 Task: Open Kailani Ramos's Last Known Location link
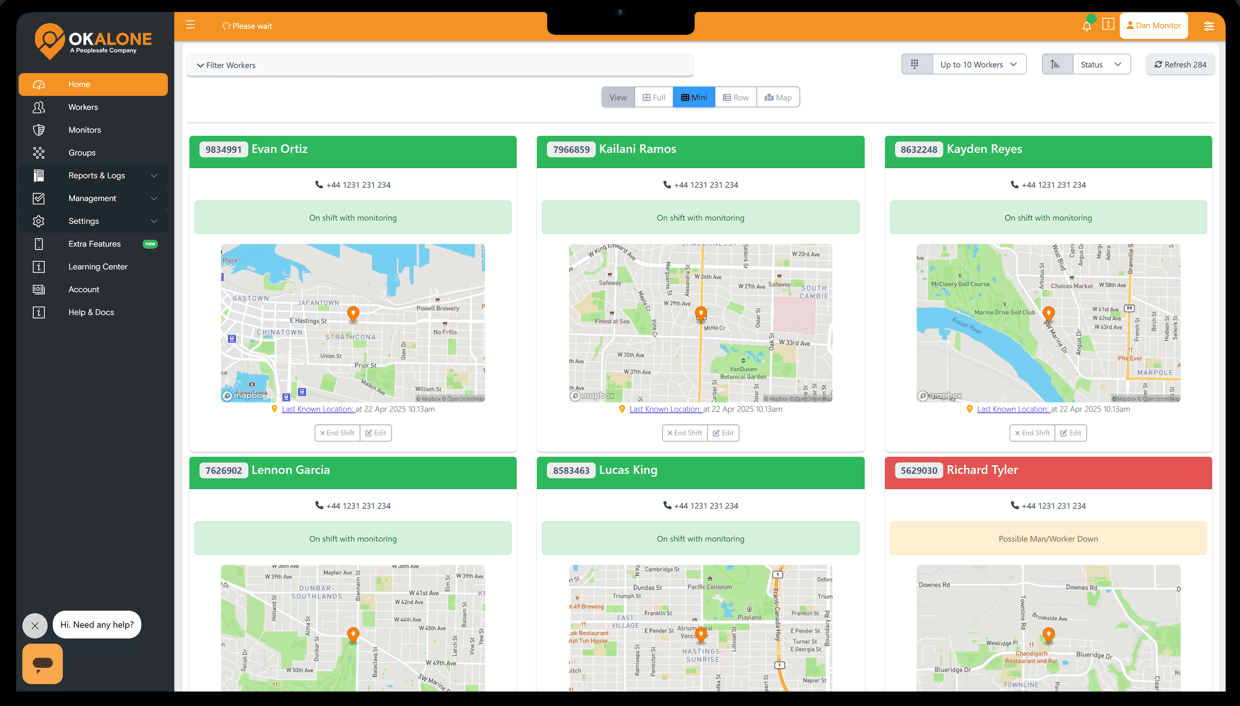click(x=665, y=409)
